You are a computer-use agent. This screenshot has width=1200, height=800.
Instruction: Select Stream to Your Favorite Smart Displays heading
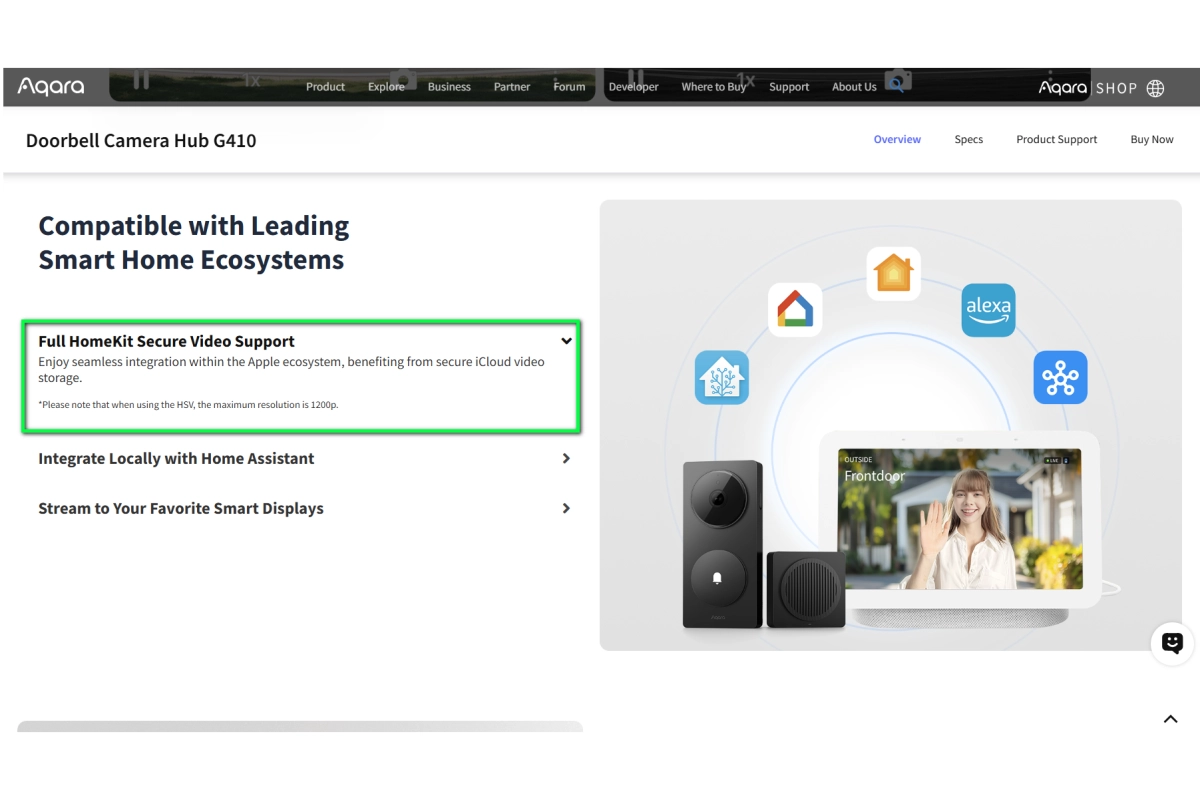coord(181,508)
